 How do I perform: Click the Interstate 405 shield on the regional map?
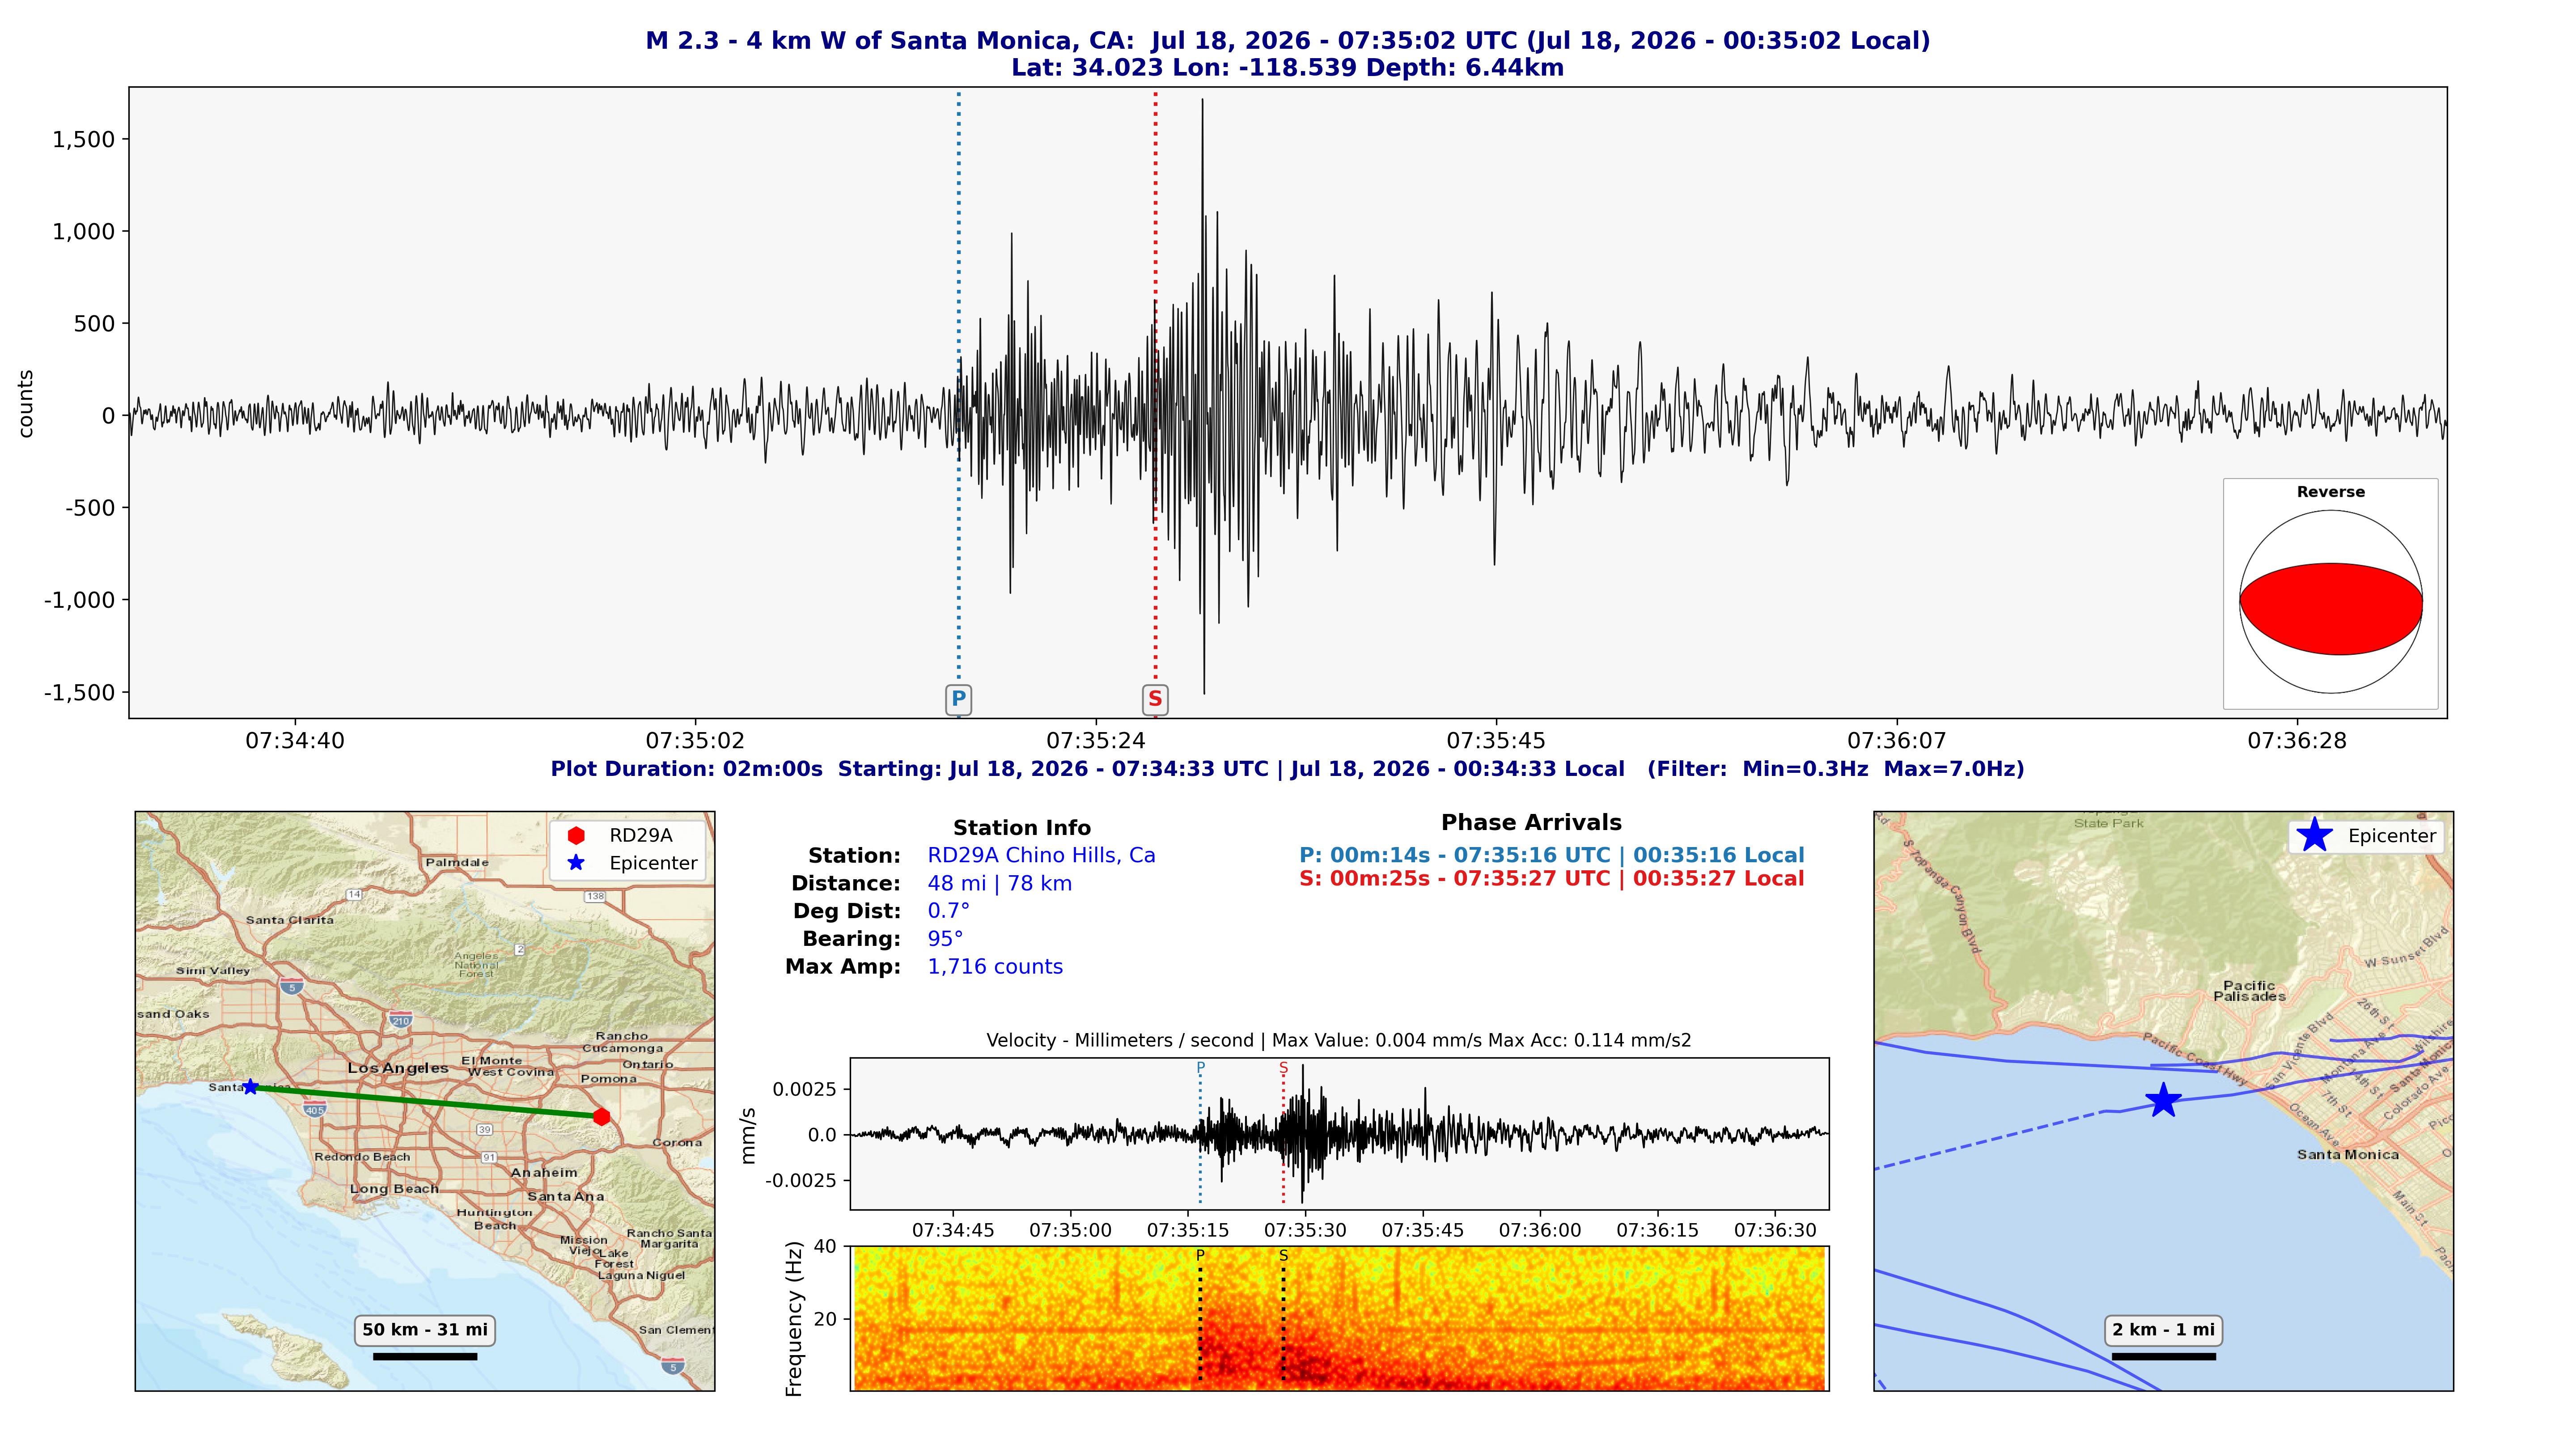315,1109
